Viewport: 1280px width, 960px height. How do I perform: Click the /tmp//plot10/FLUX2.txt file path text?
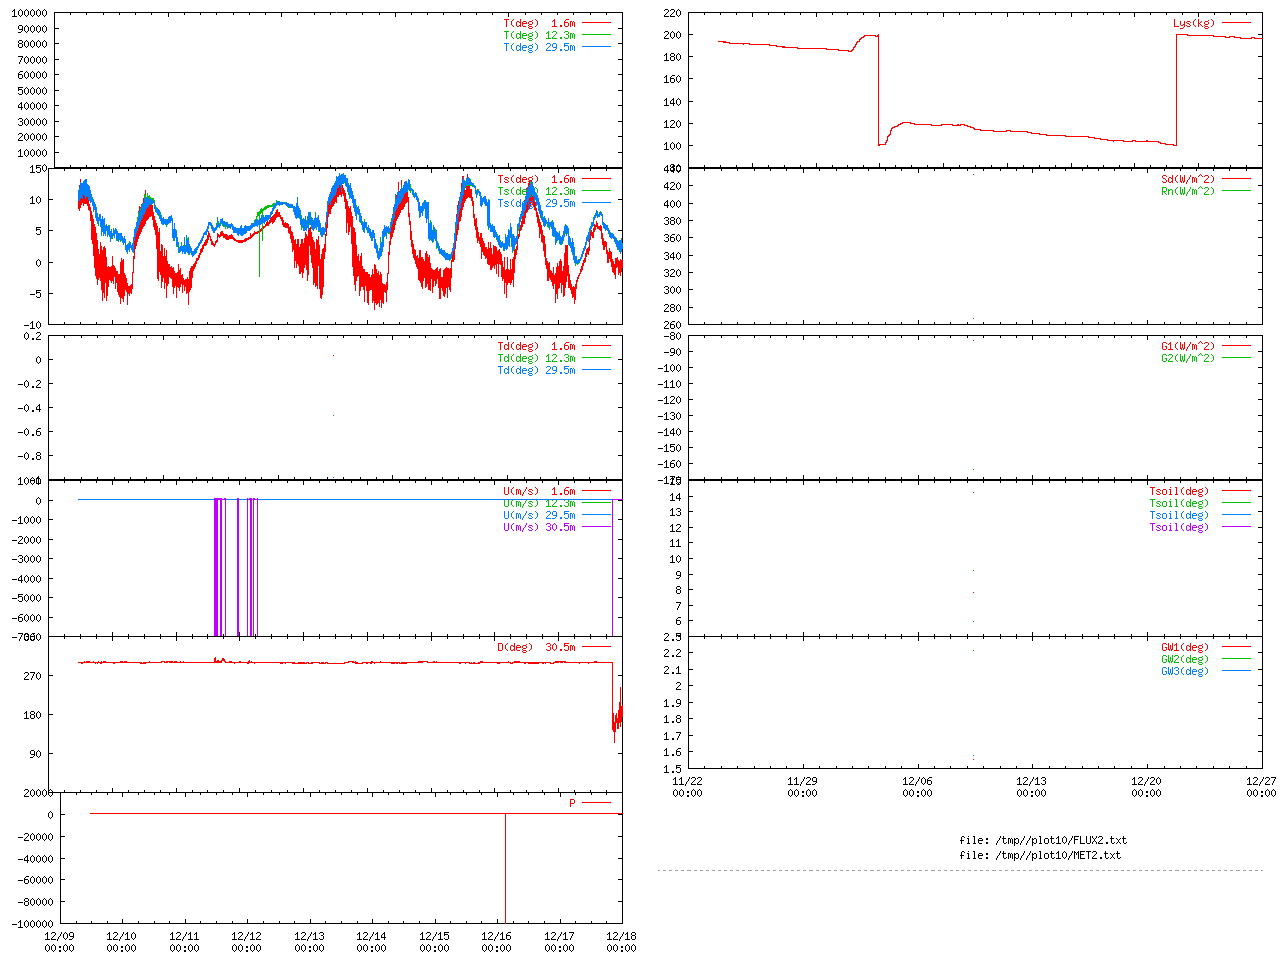[1043, 840]
